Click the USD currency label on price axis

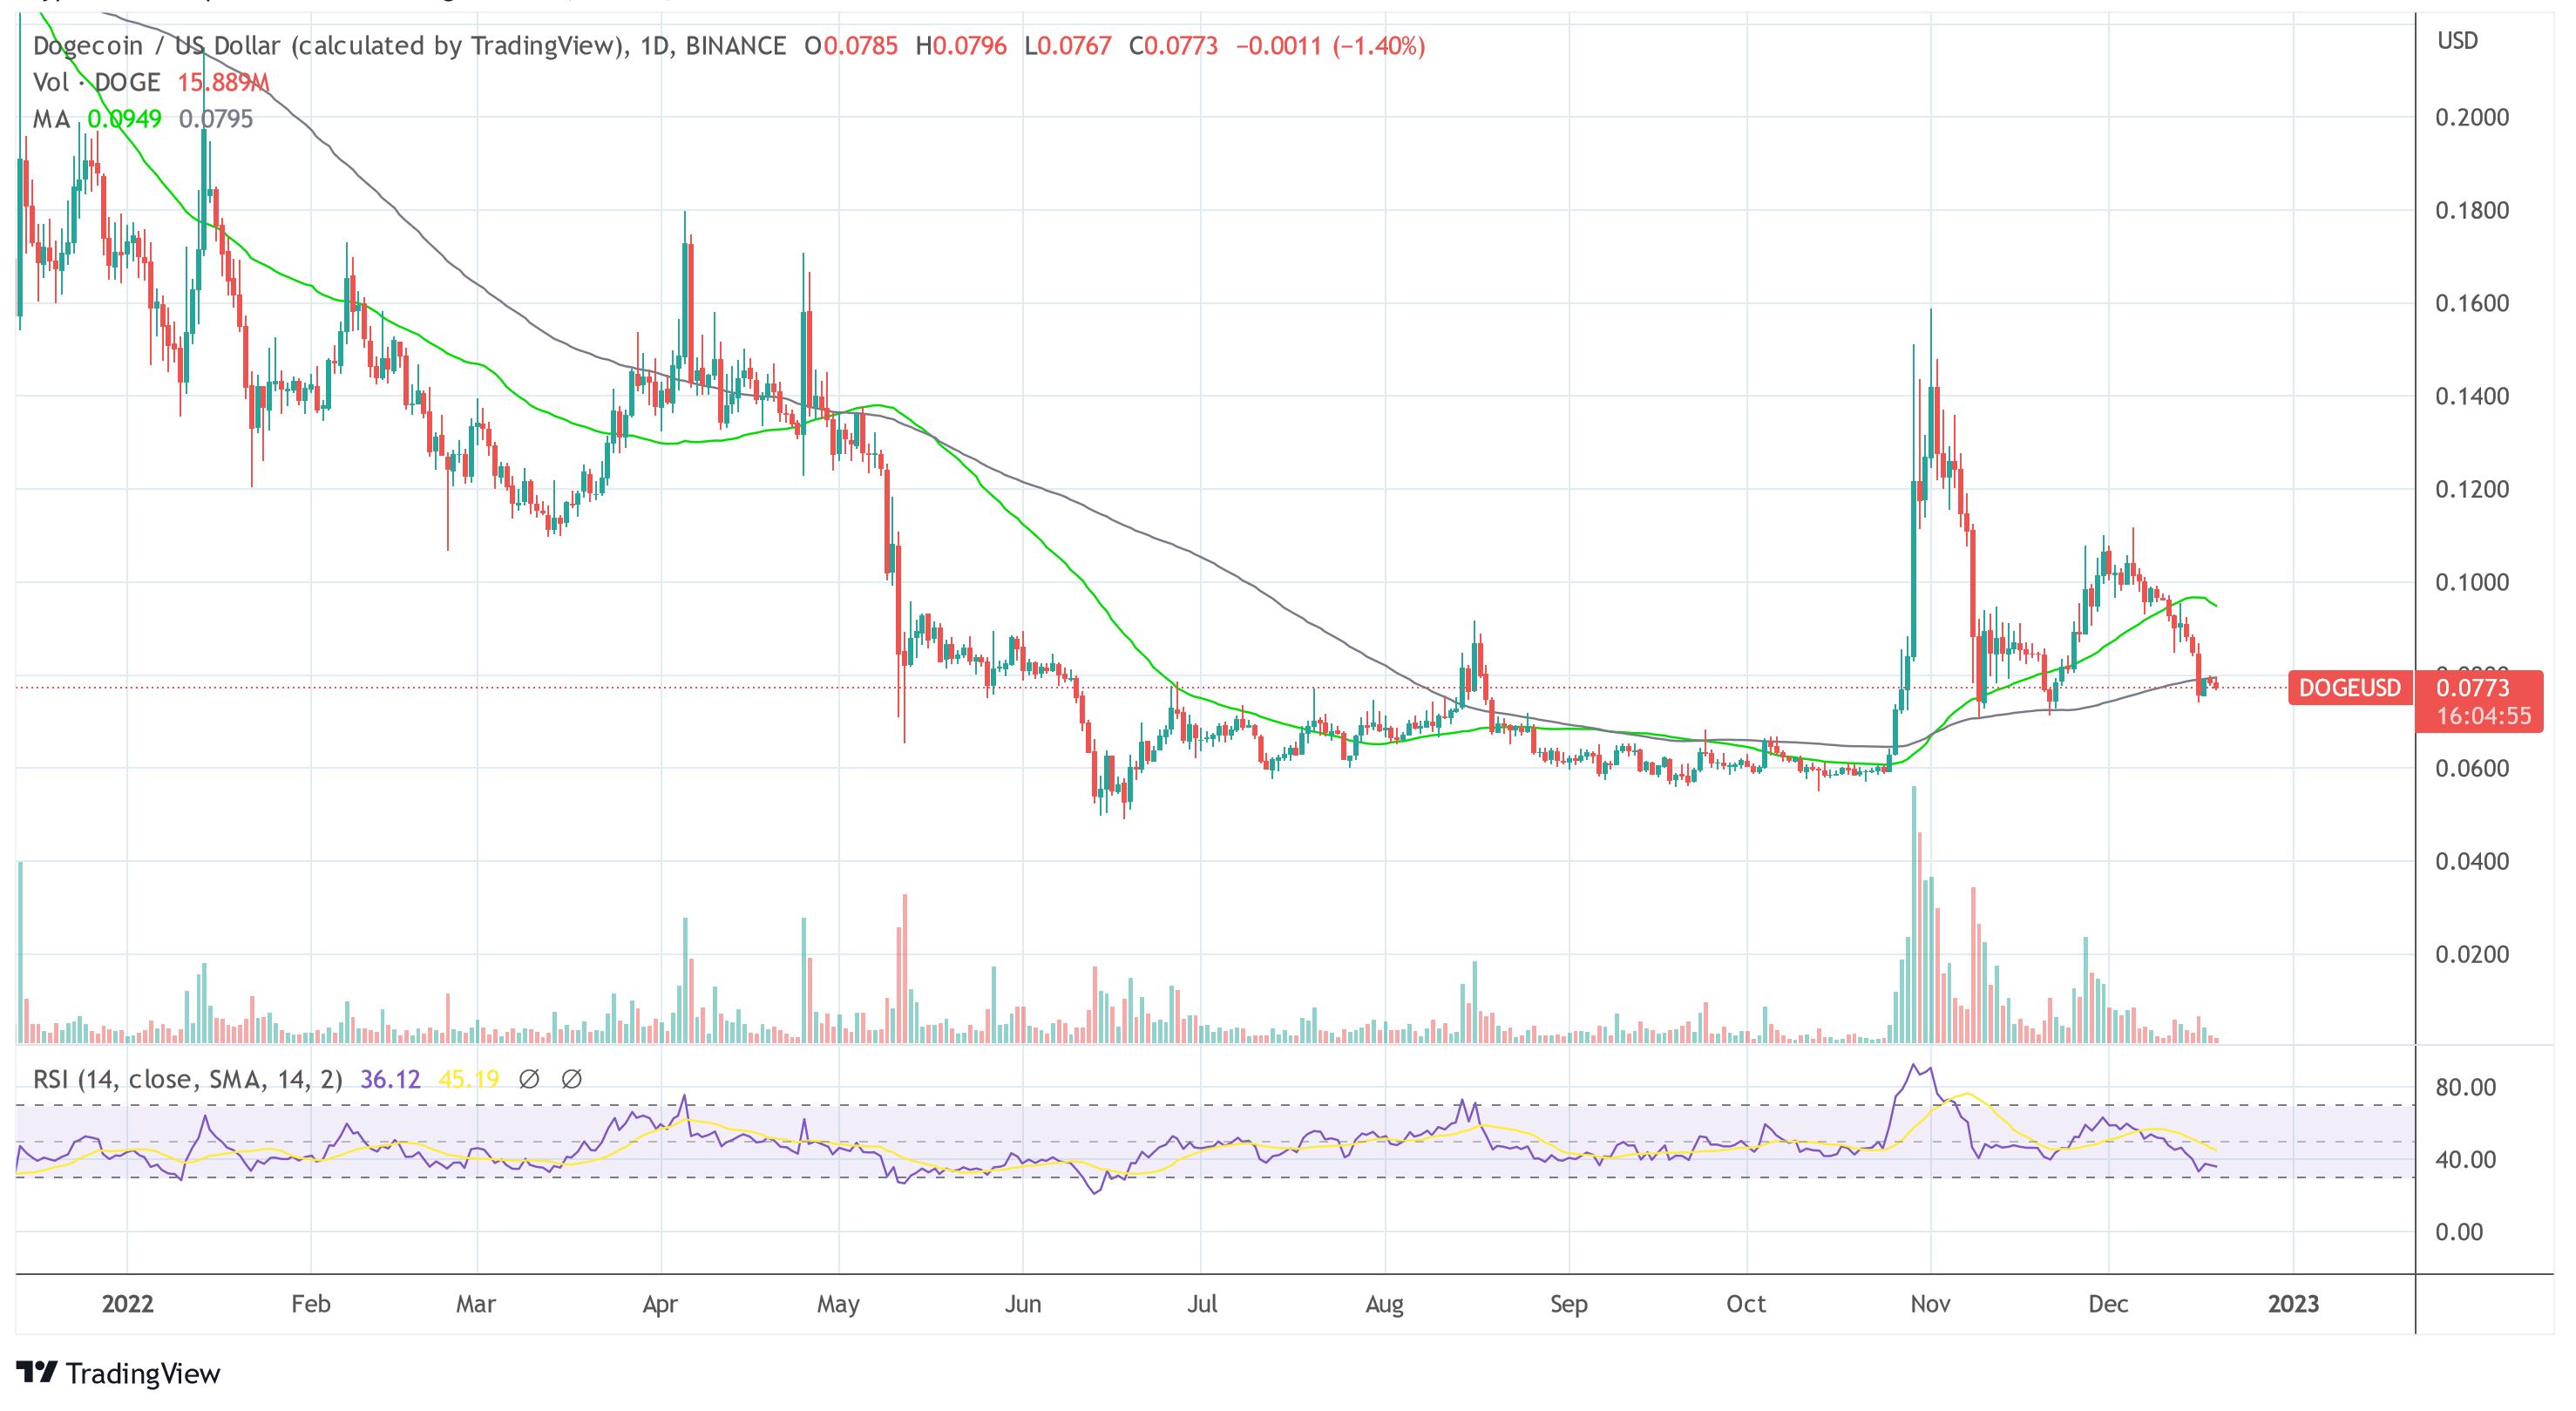point(2457,41)
